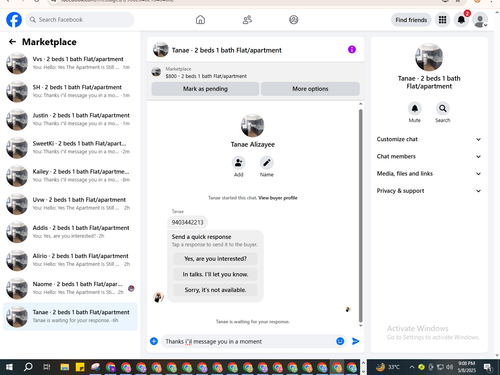Mute conversation using the bell icon

coord(415,108)
